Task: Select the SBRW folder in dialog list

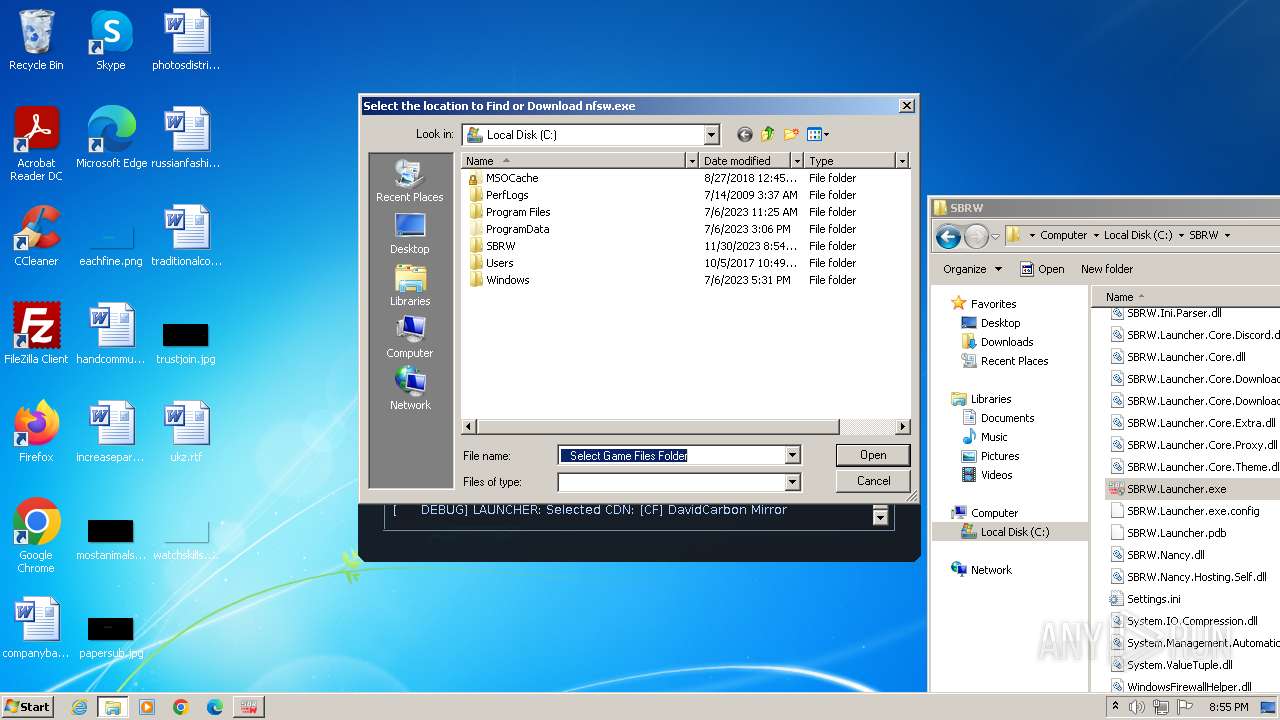Action: pos(500,246)
